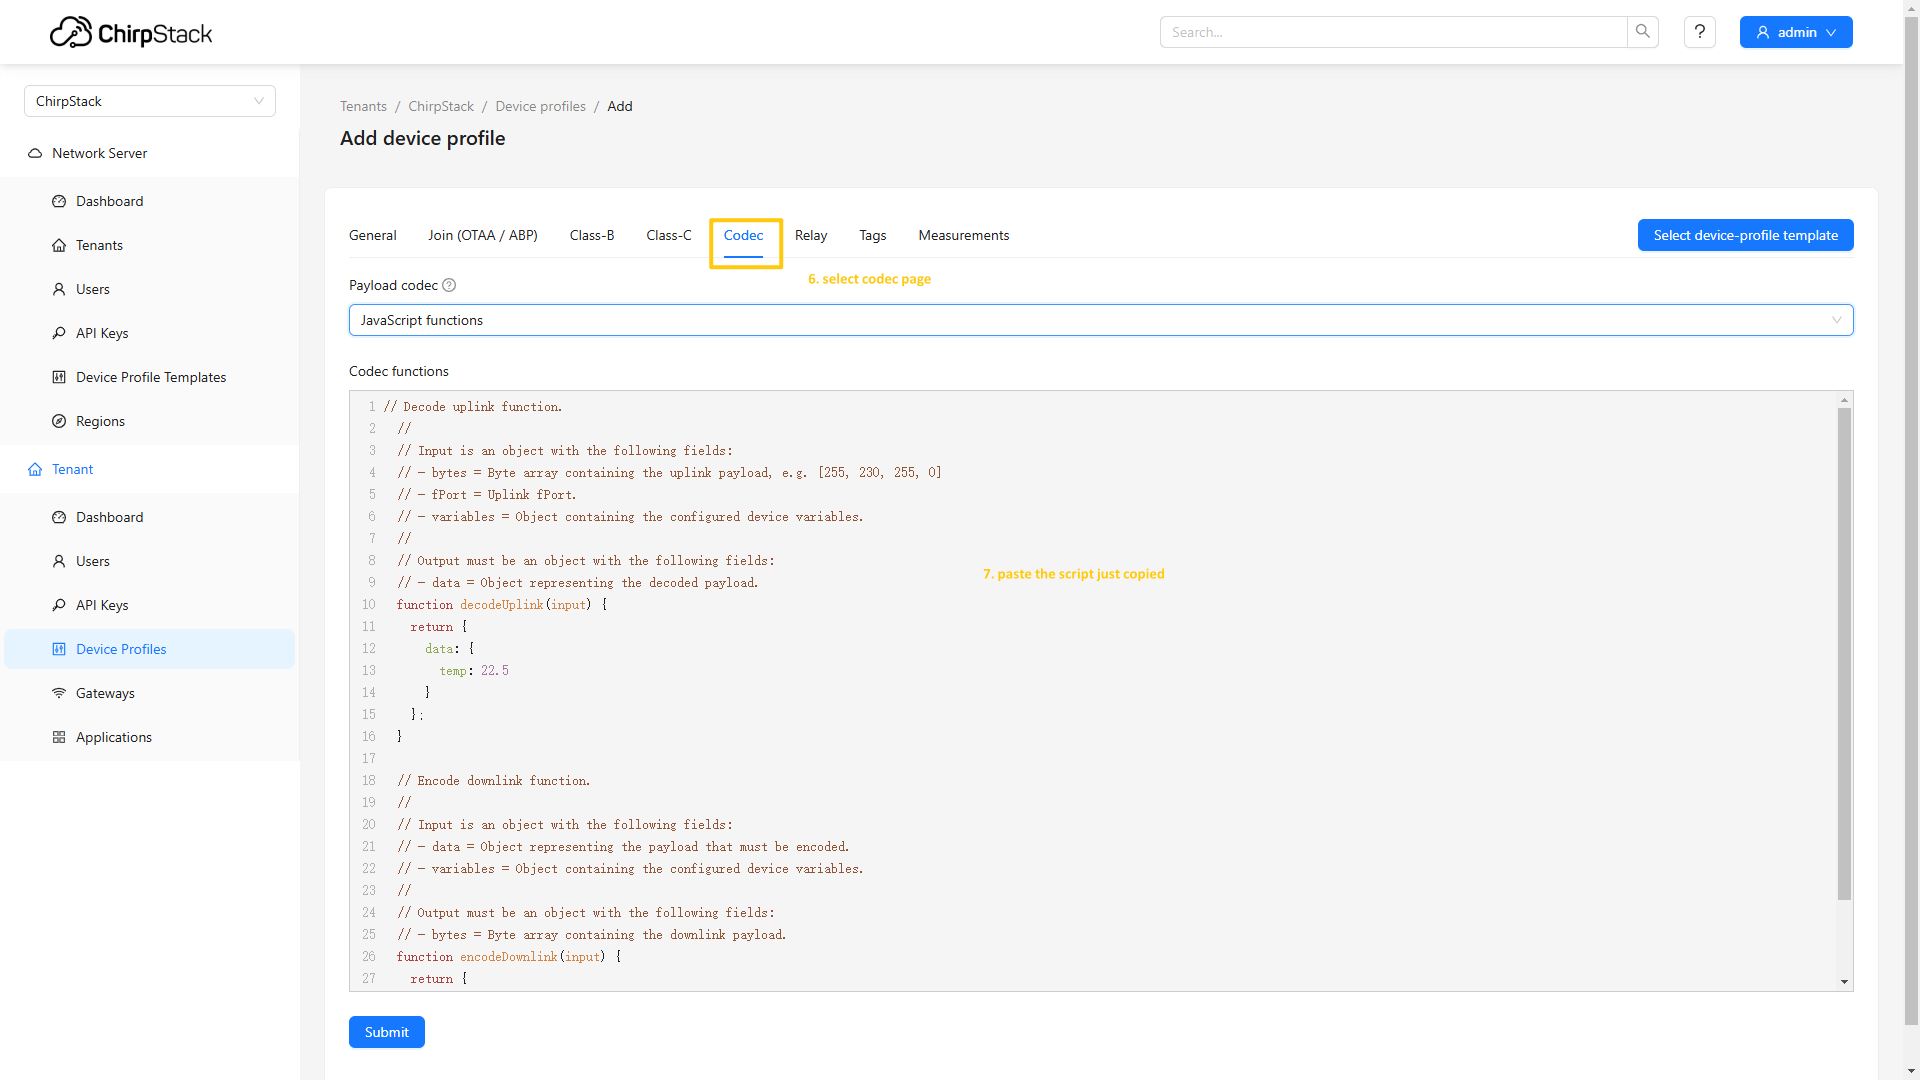
Task: Open Gateways in sidebar
Action: pos(105,693)
